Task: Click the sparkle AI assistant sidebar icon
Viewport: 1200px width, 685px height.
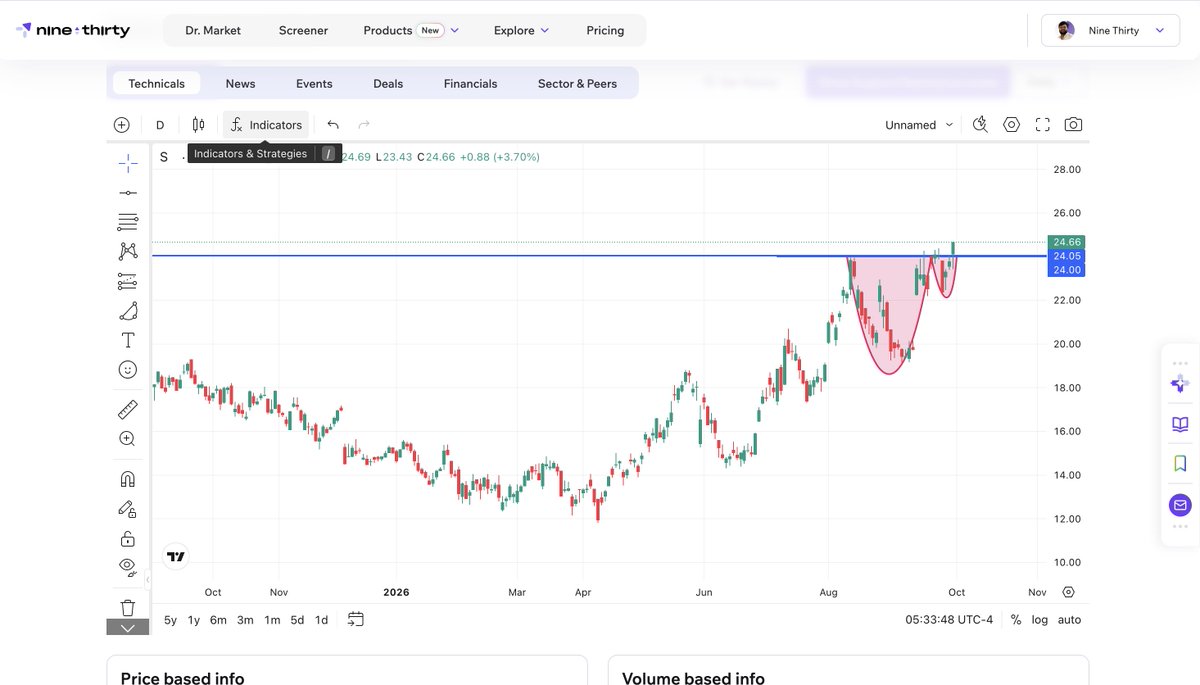Action: pyautogui.click(x=1180, y=384)
